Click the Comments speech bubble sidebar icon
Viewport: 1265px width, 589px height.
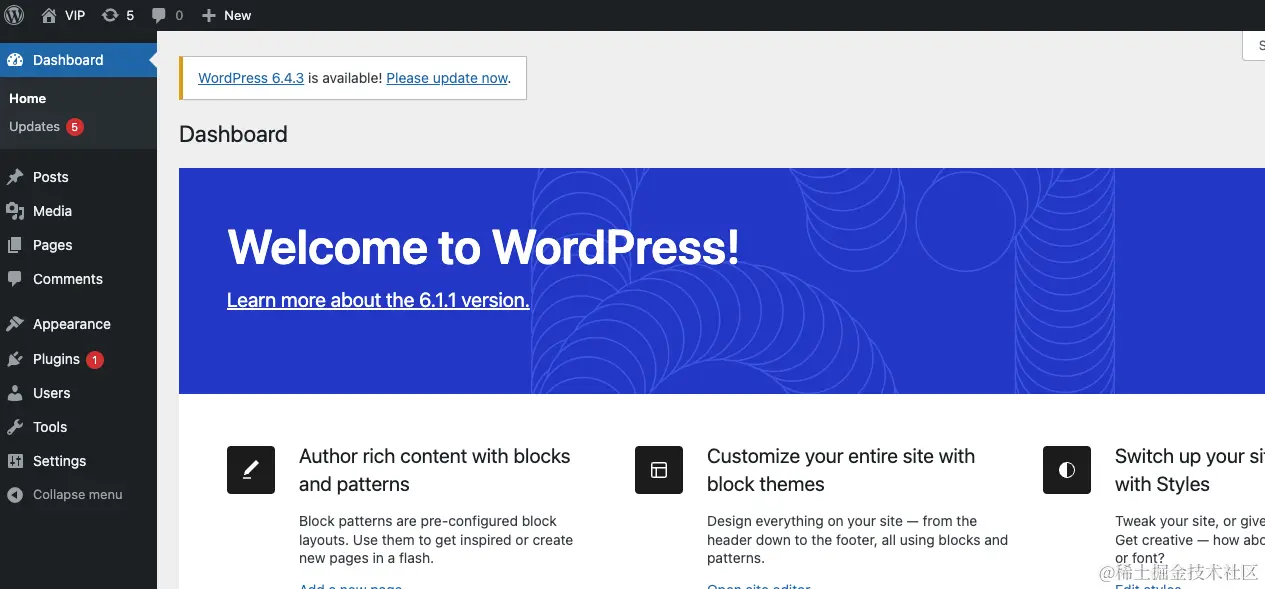[15, 279]
